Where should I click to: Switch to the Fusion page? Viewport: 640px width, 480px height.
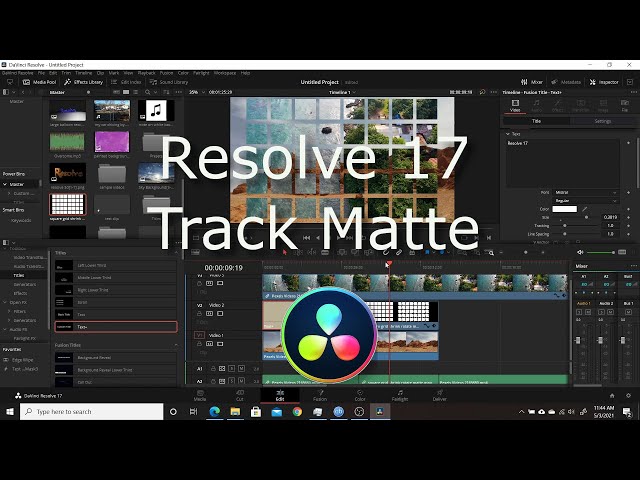tap(320, 396)
